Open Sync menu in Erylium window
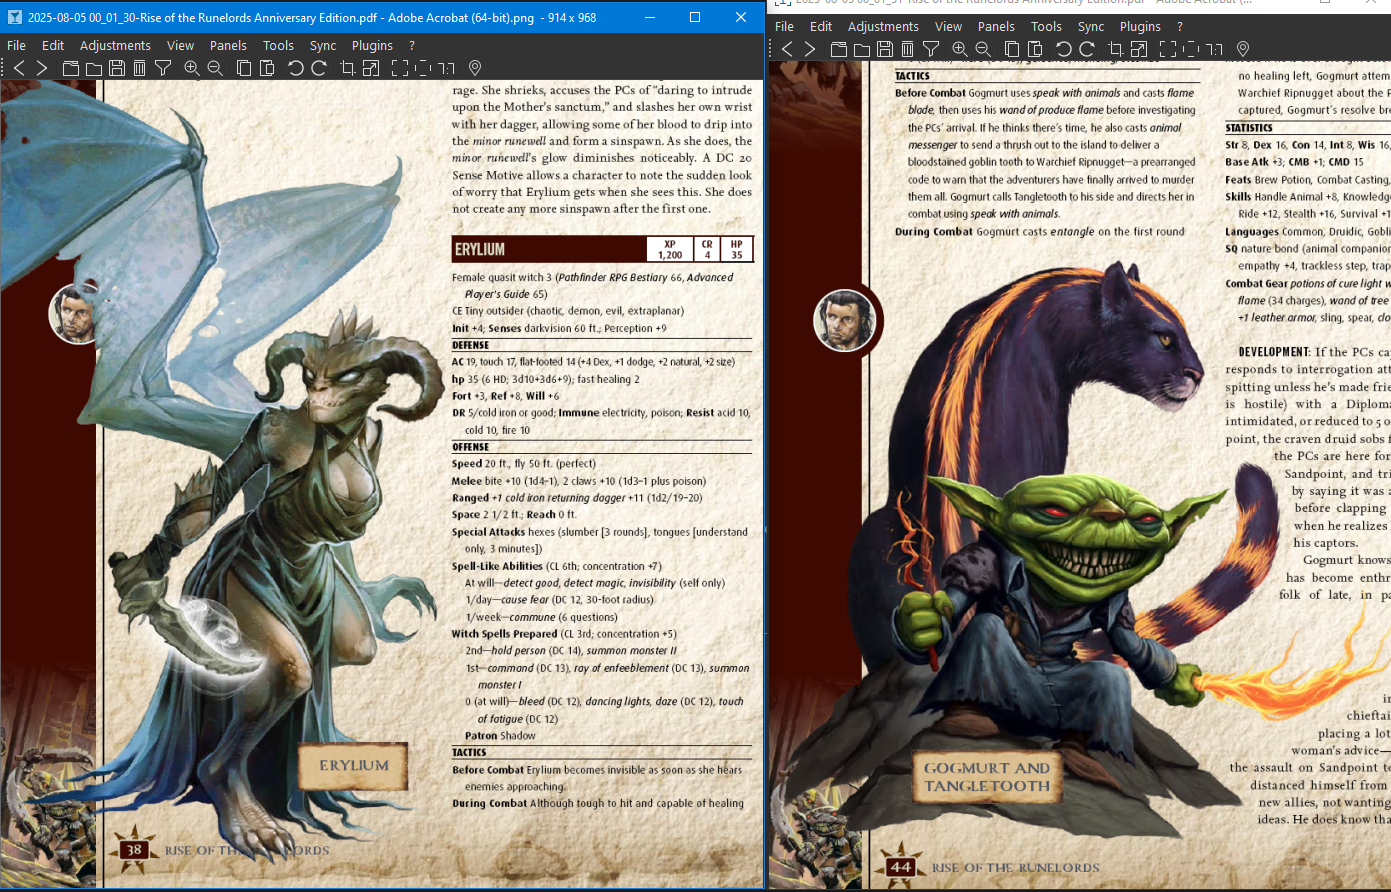1391x892 pixels. pos(323,45)
